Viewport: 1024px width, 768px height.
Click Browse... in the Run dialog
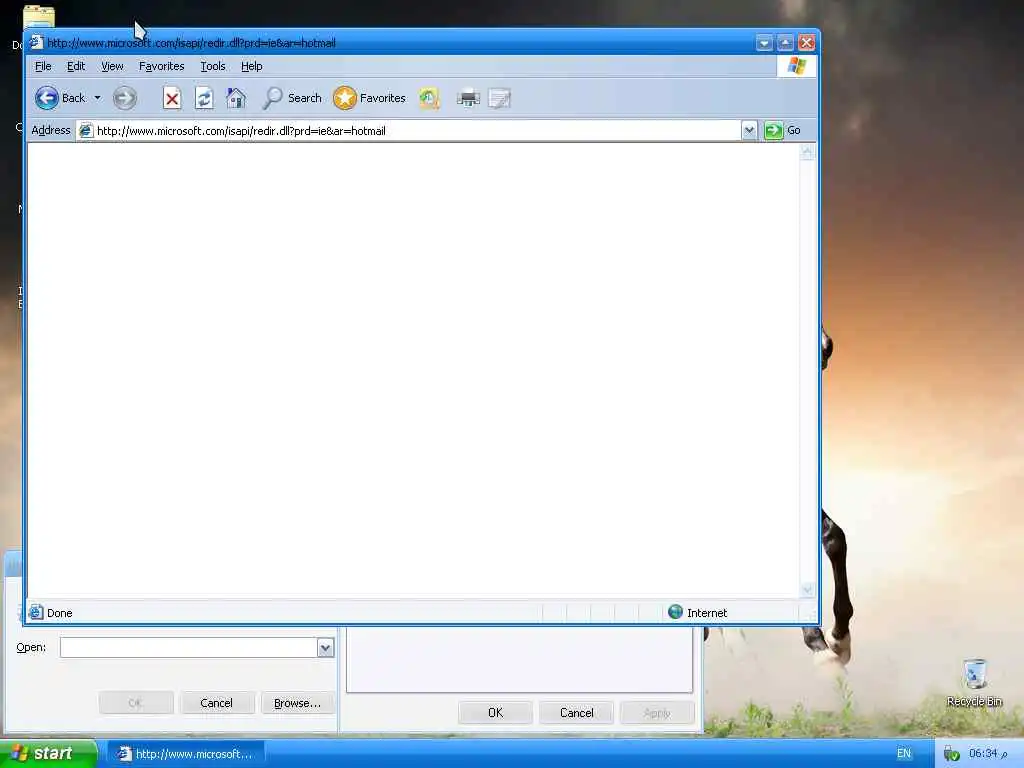click(297, 703)
